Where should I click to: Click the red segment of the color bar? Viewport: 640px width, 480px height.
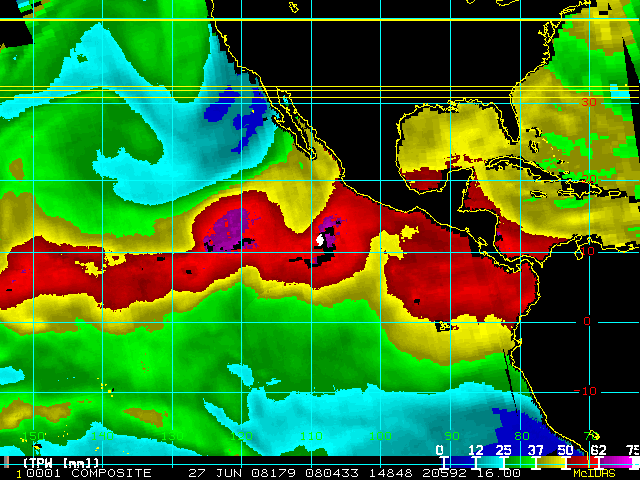click(582, 462)
